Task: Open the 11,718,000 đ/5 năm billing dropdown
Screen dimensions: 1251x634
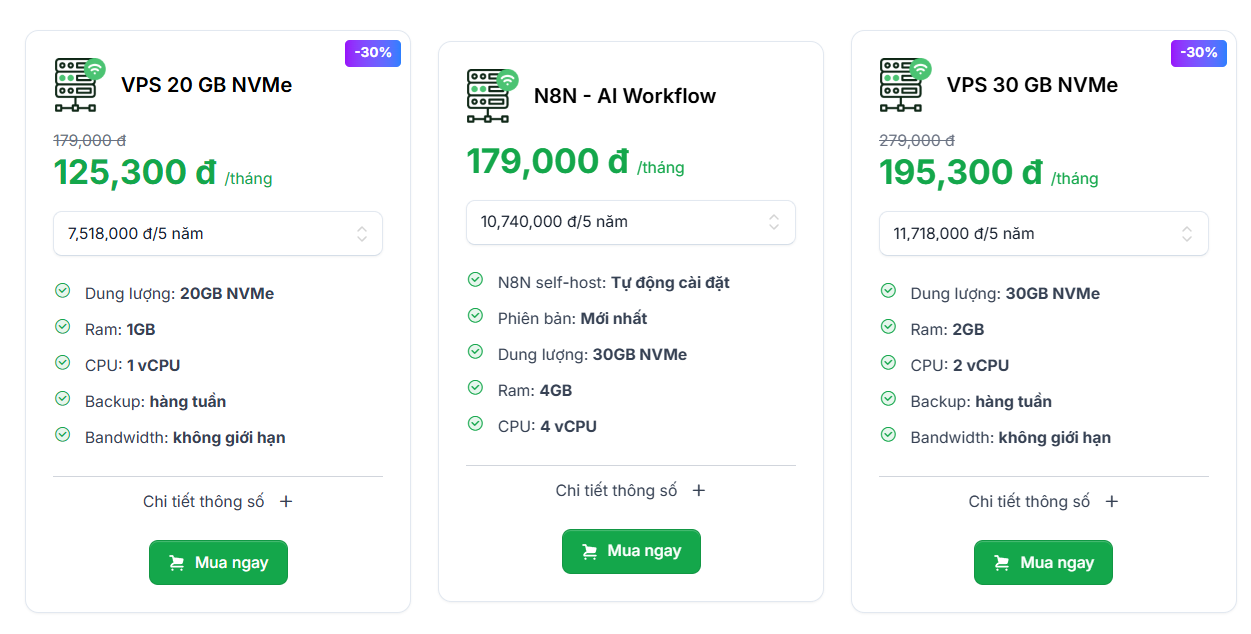Action: [x=1044, y=234]
